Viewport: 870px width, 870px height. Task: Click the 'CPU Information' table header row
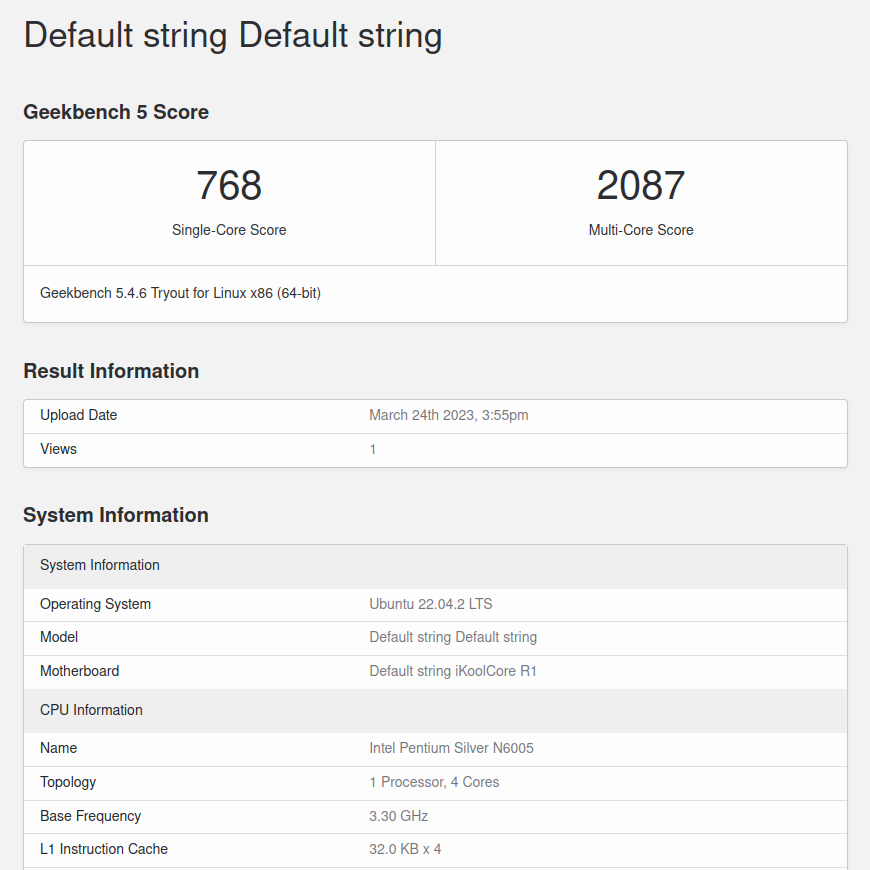pos(436,710)
